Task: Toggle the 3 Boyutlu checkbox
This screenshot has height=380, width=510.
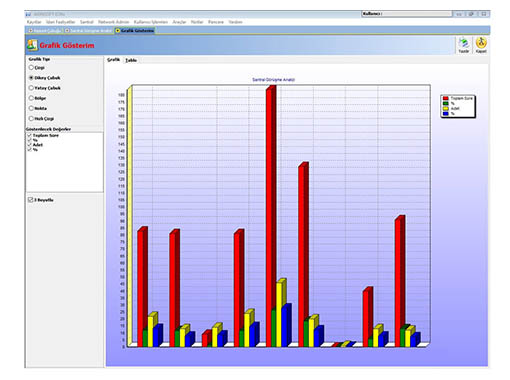Action: tap(31, 200)
